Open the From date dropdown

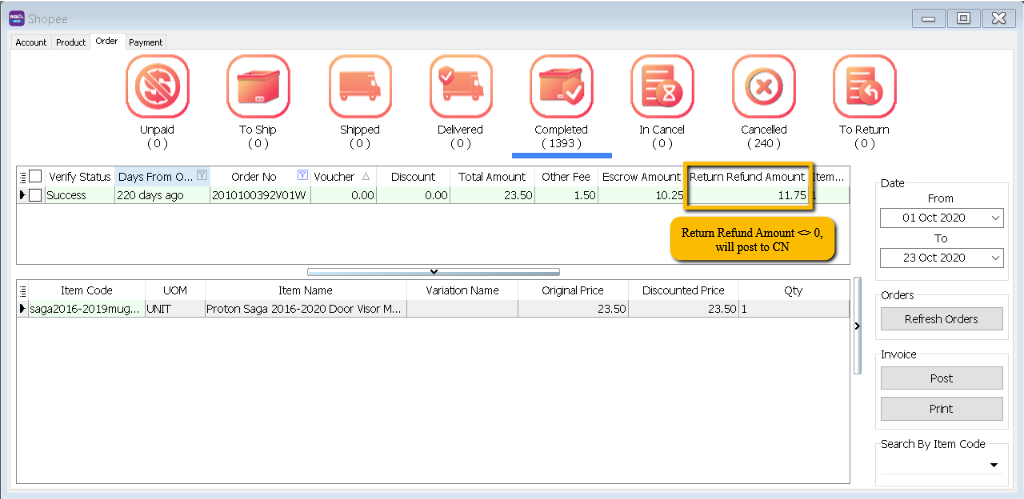coord(994,218)
